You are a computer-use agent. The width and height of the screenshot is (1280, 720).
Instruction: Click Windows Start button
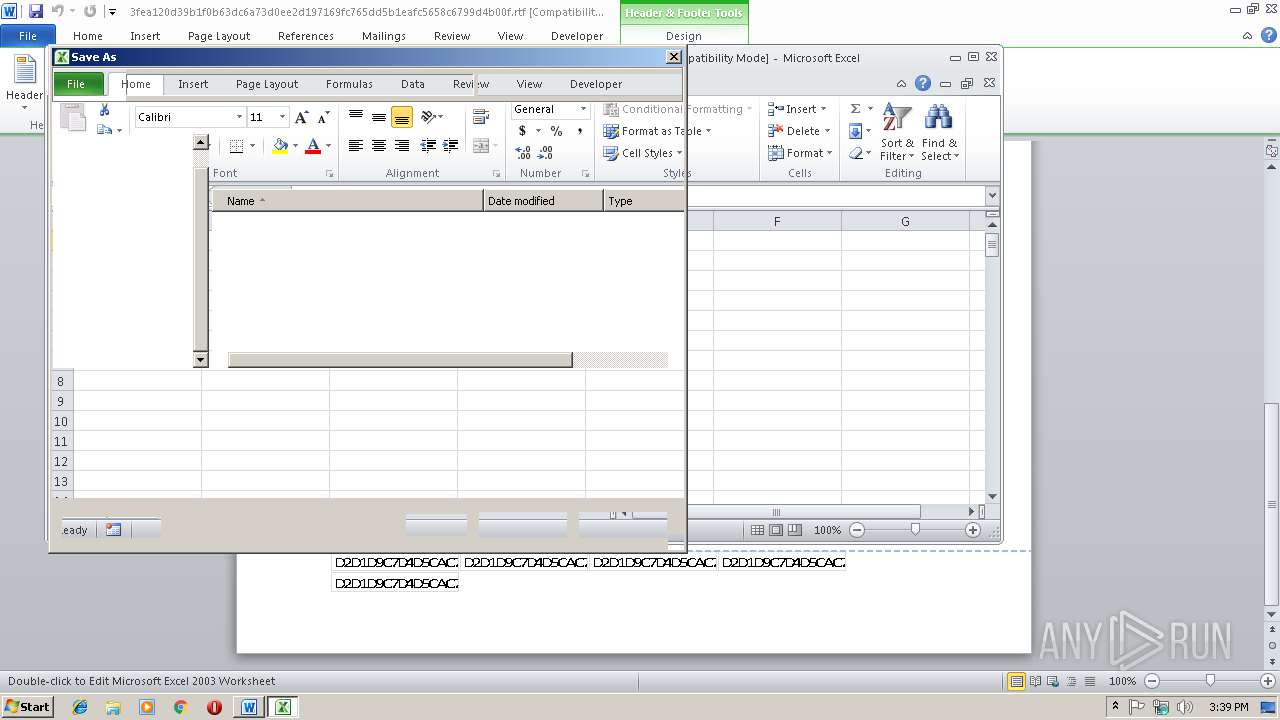pyautogui.click(x=28, y=707)
